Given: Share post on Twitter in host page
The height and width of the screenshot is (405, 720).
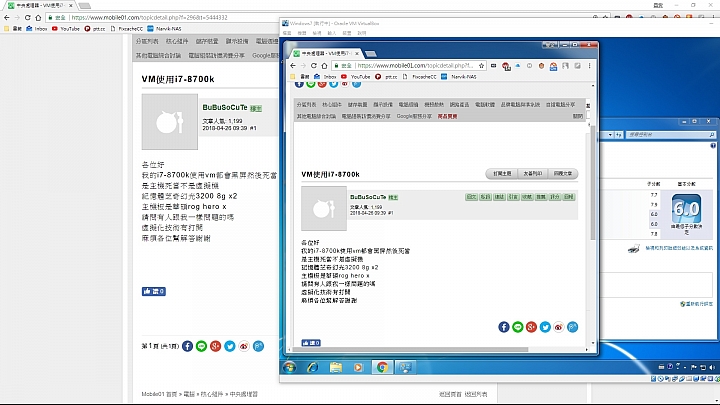Looking at the screenshot, I should pyautogui.click(x=230, y=346).
